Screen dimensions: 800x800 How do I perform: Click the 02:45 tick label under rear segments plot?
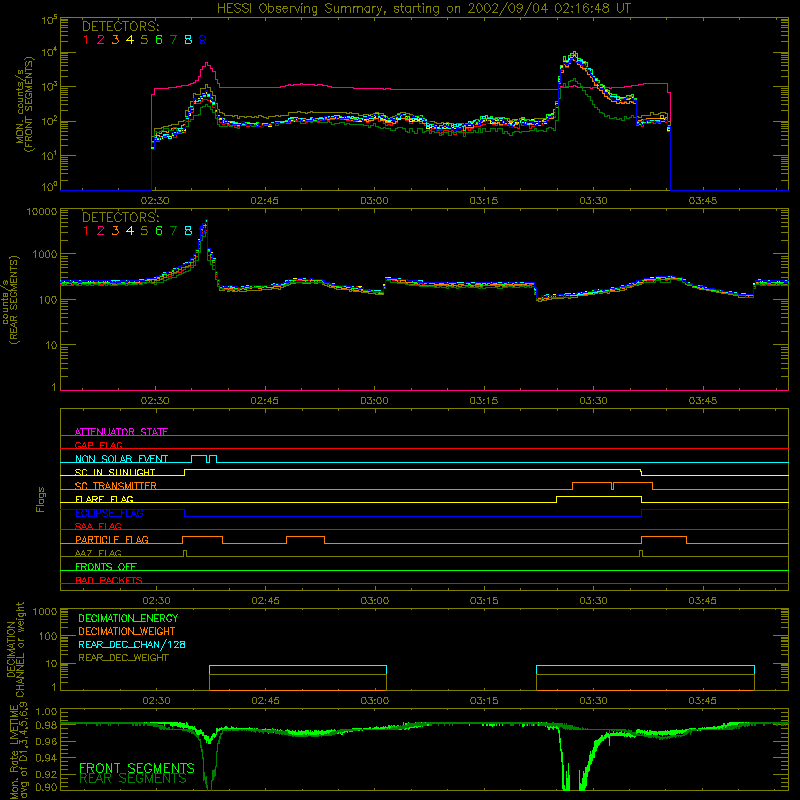[265, 401]
